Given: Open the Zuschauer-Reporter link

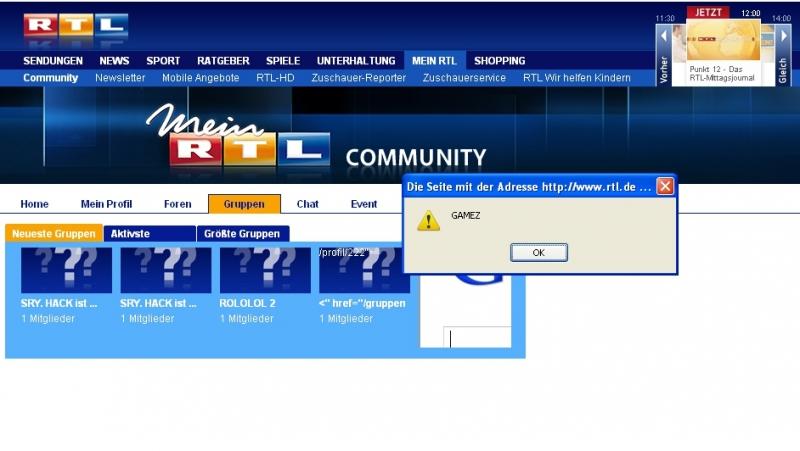Looking at the screenshot, I should point(359,78).
